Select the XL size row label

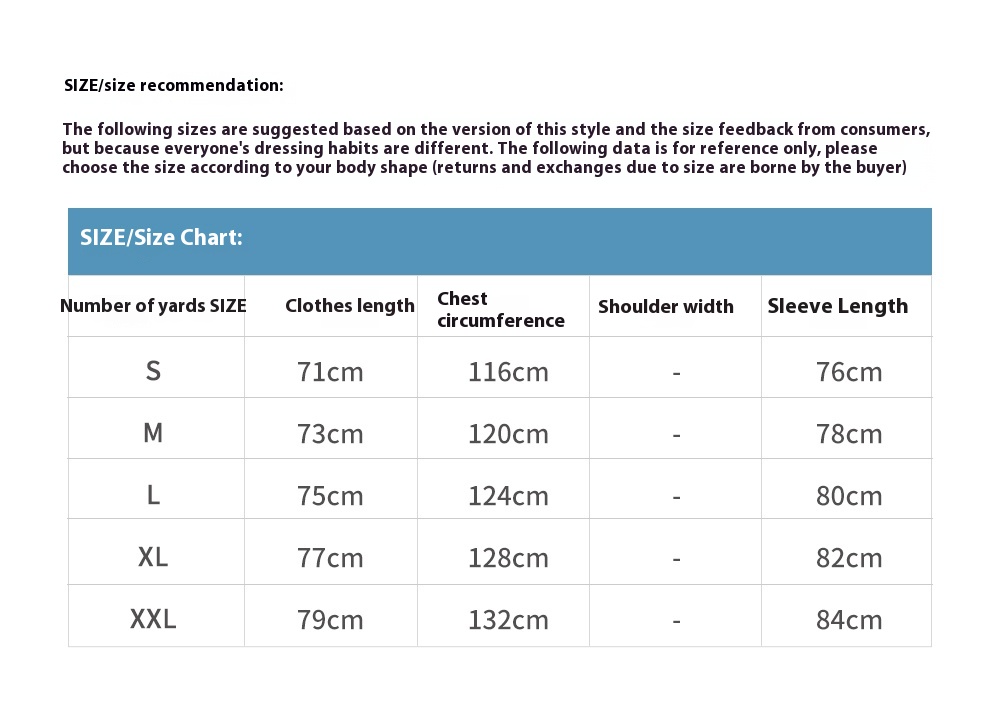(x=153, y=557)
